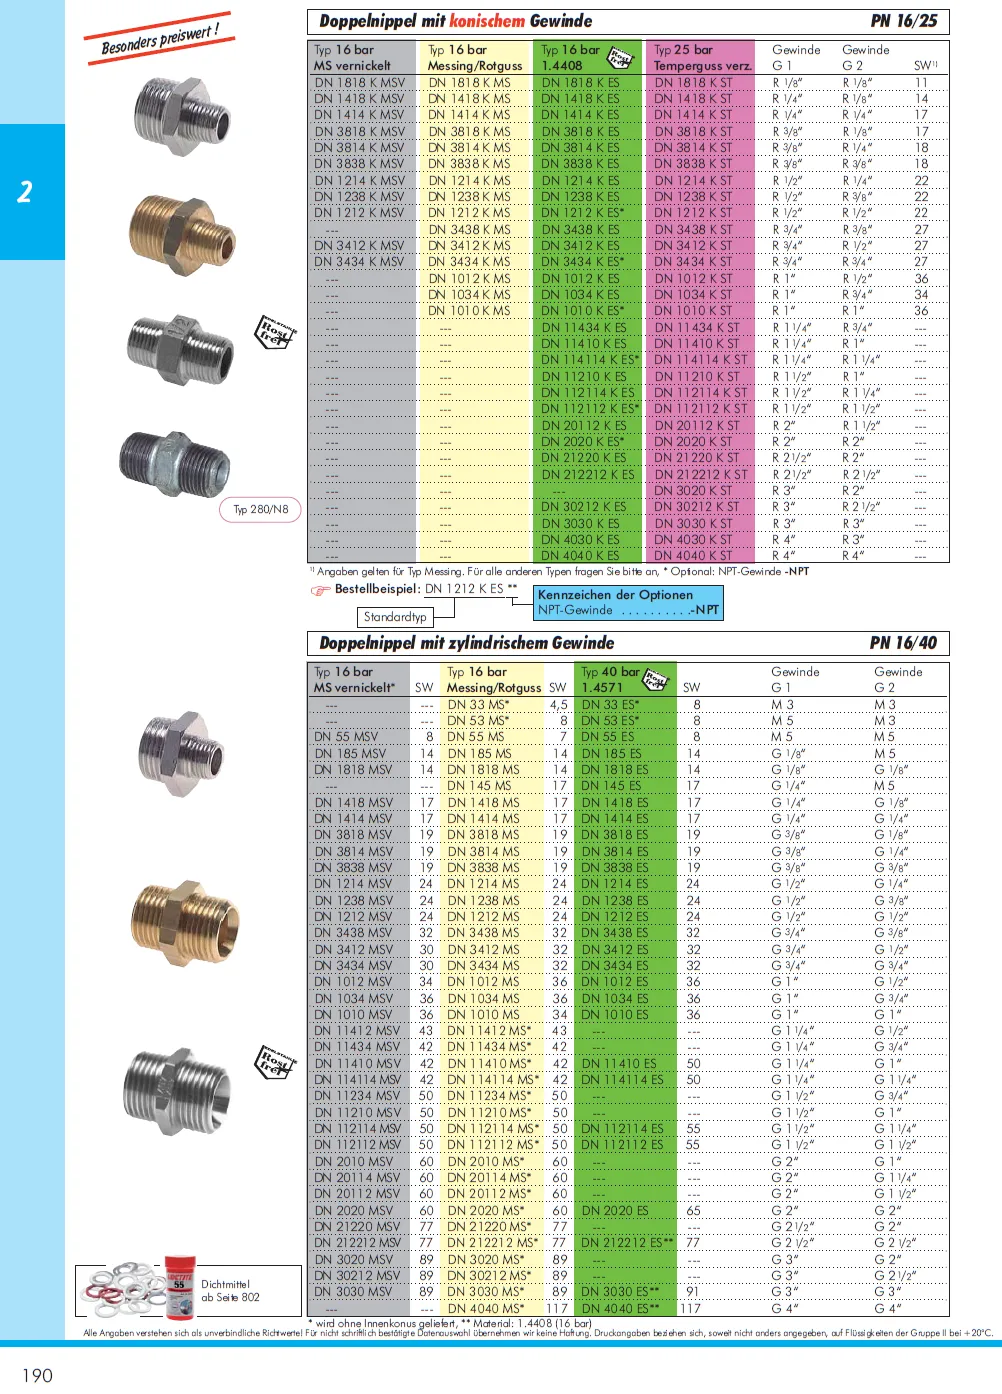Image resolution: width=1002 pixels, height=1394 pixels.
Task: Click the Rostfrei badge in the 1.4408 column header
Action: 621,58
